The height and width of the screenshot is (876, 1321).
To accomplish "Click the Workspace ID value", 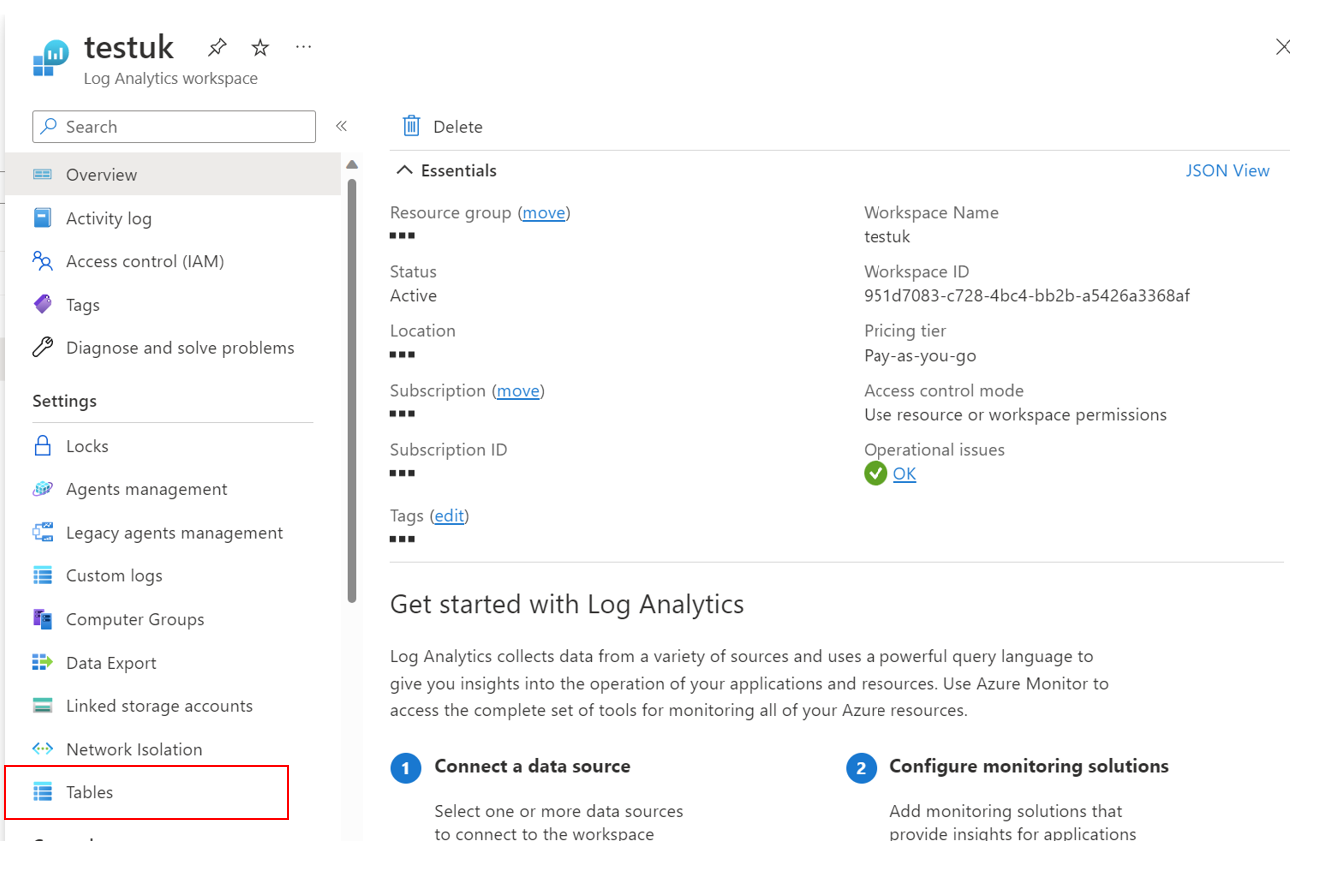I will coord(1026,295).
